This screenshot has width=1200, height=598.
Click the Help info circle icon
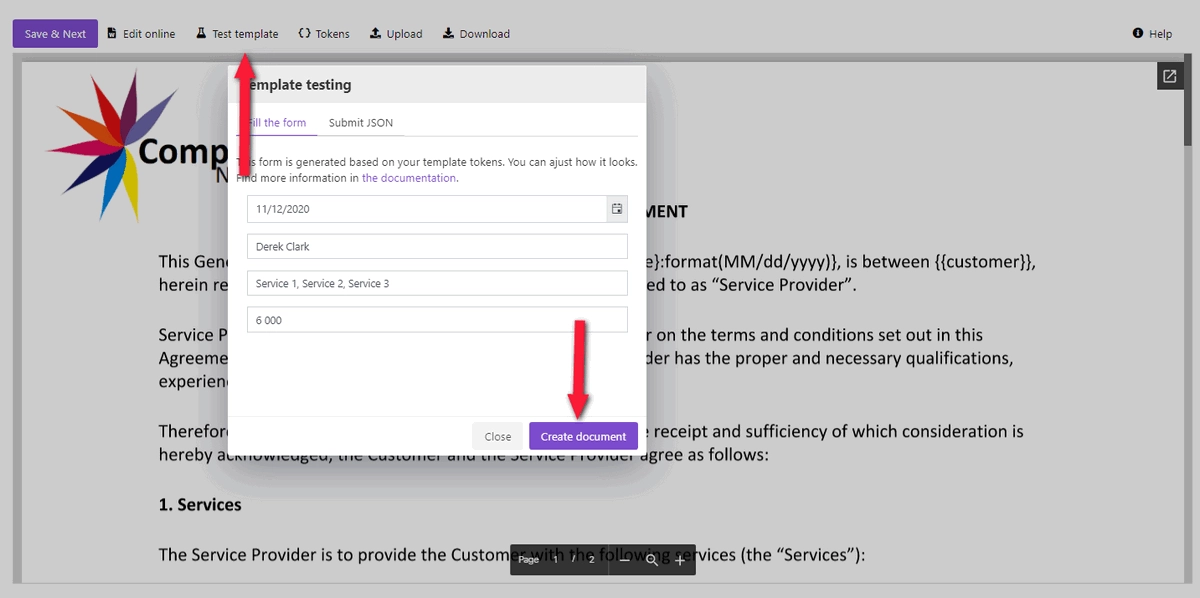click(1138, 34)
